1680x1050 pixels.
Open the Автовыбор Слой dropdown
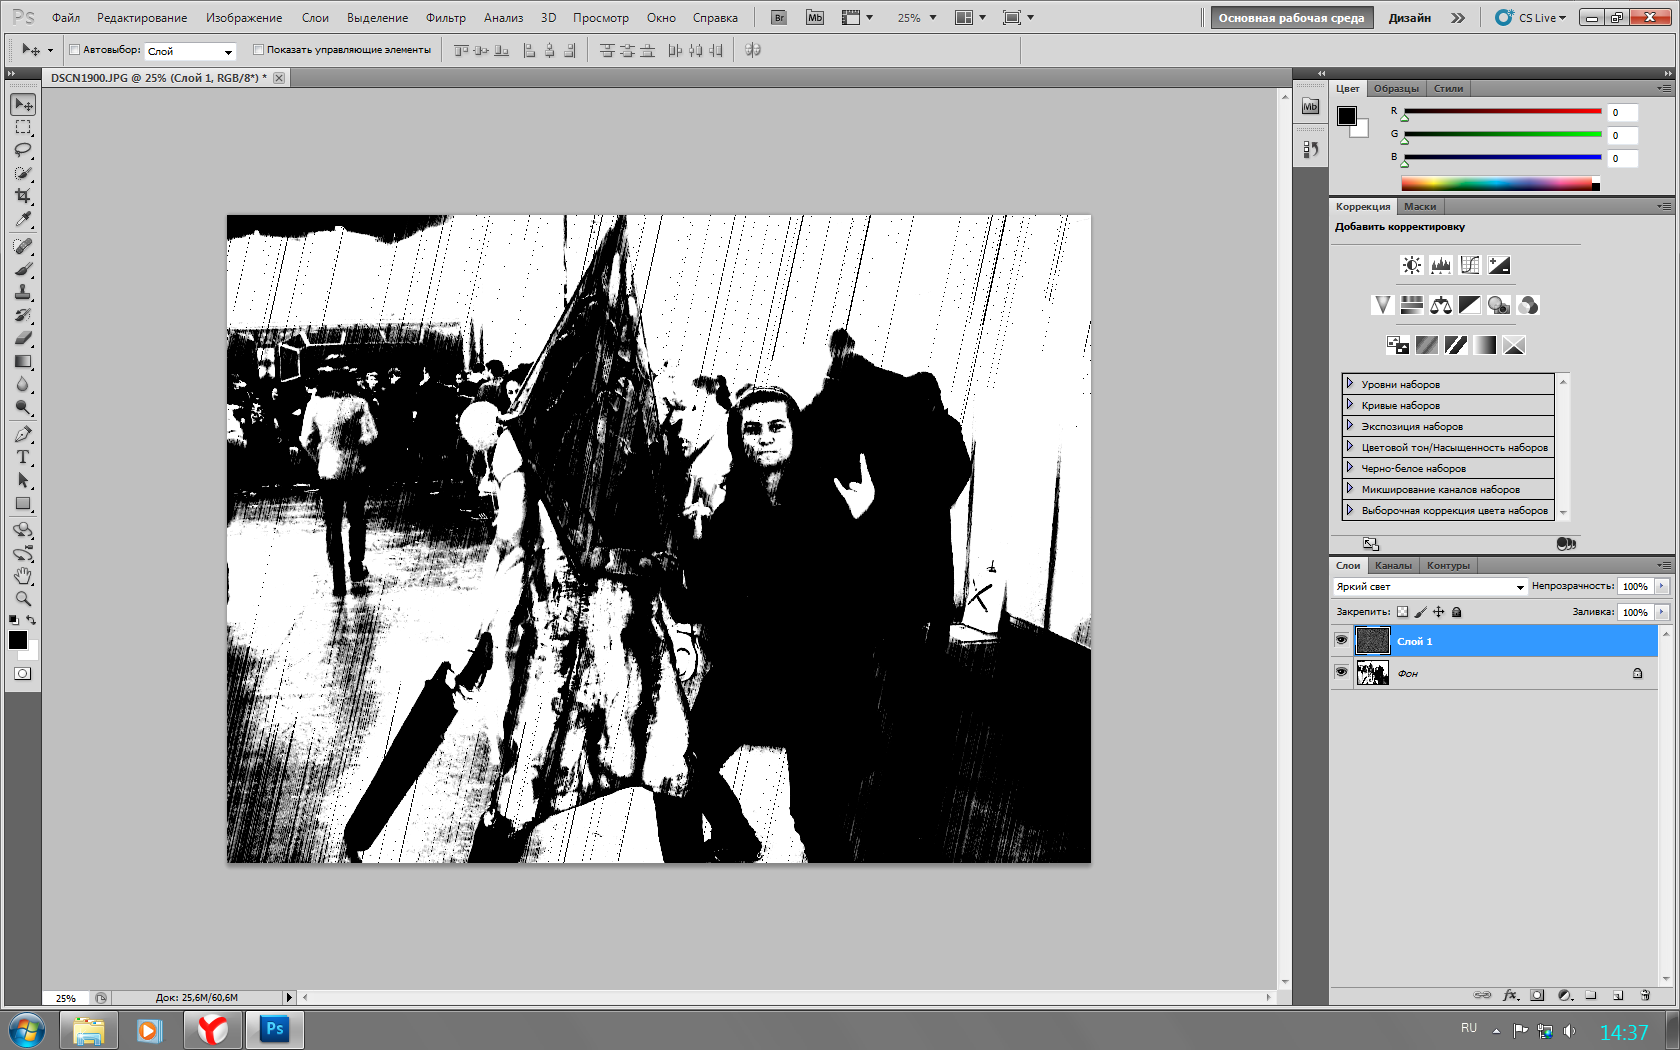tap(190, 51)
